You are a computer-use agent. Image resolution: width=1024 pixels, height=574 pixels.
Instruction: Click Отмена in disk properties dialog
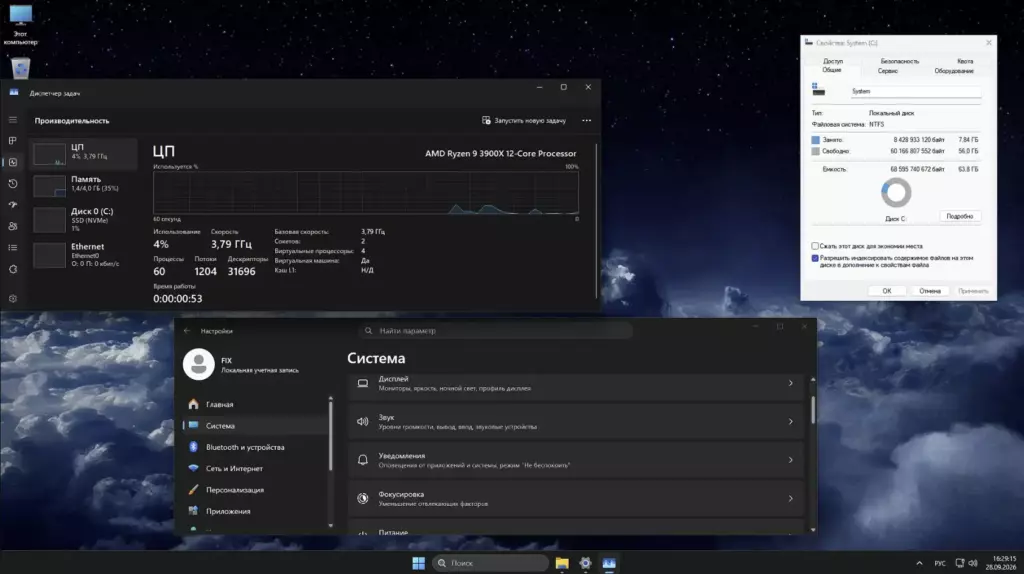pos(930,291)
